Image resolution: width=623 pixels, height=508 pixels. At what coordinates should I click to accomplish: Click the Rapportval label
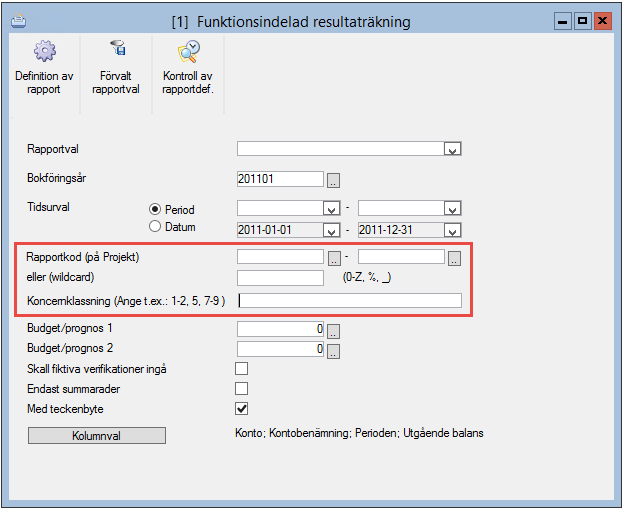[53, 149]
